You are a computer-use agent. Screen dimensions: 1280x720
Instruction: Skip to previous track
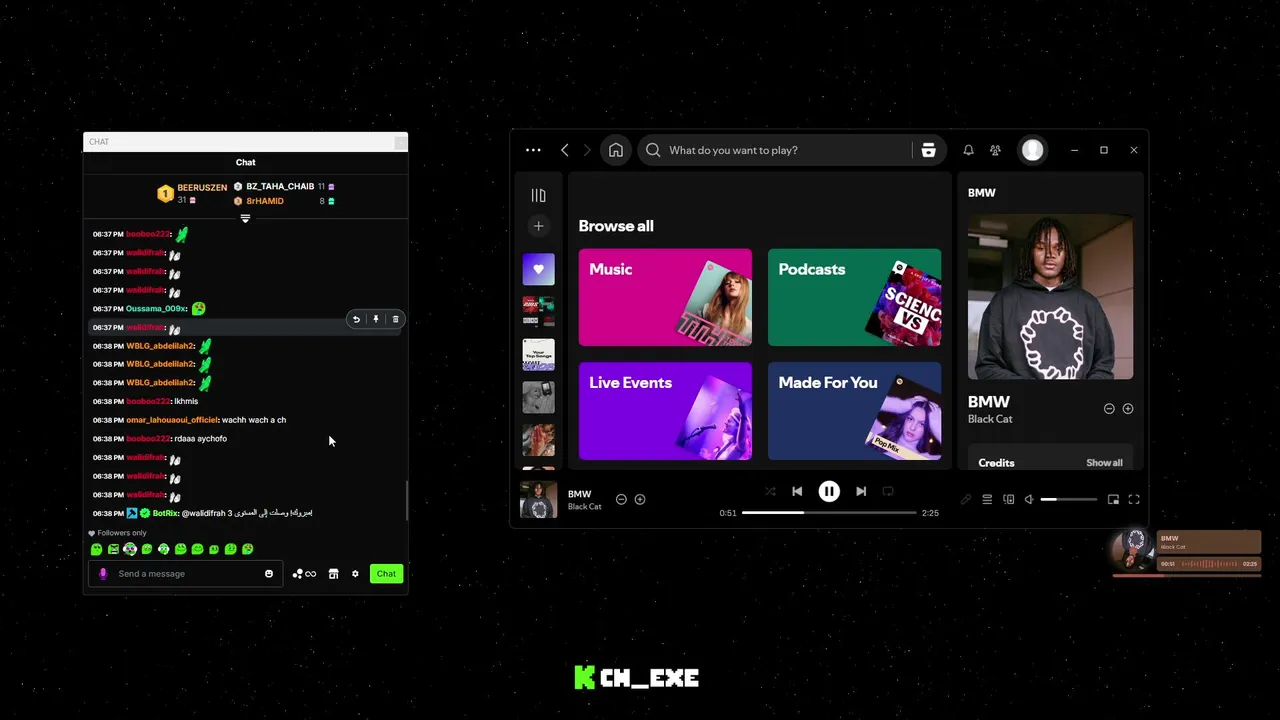[797, 491]
